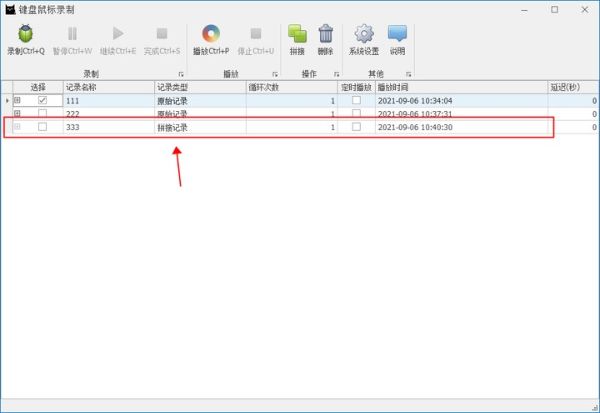600x413 pixels.
Task: Sort by the 循环次数 column header
Action: tap(292, 87)
